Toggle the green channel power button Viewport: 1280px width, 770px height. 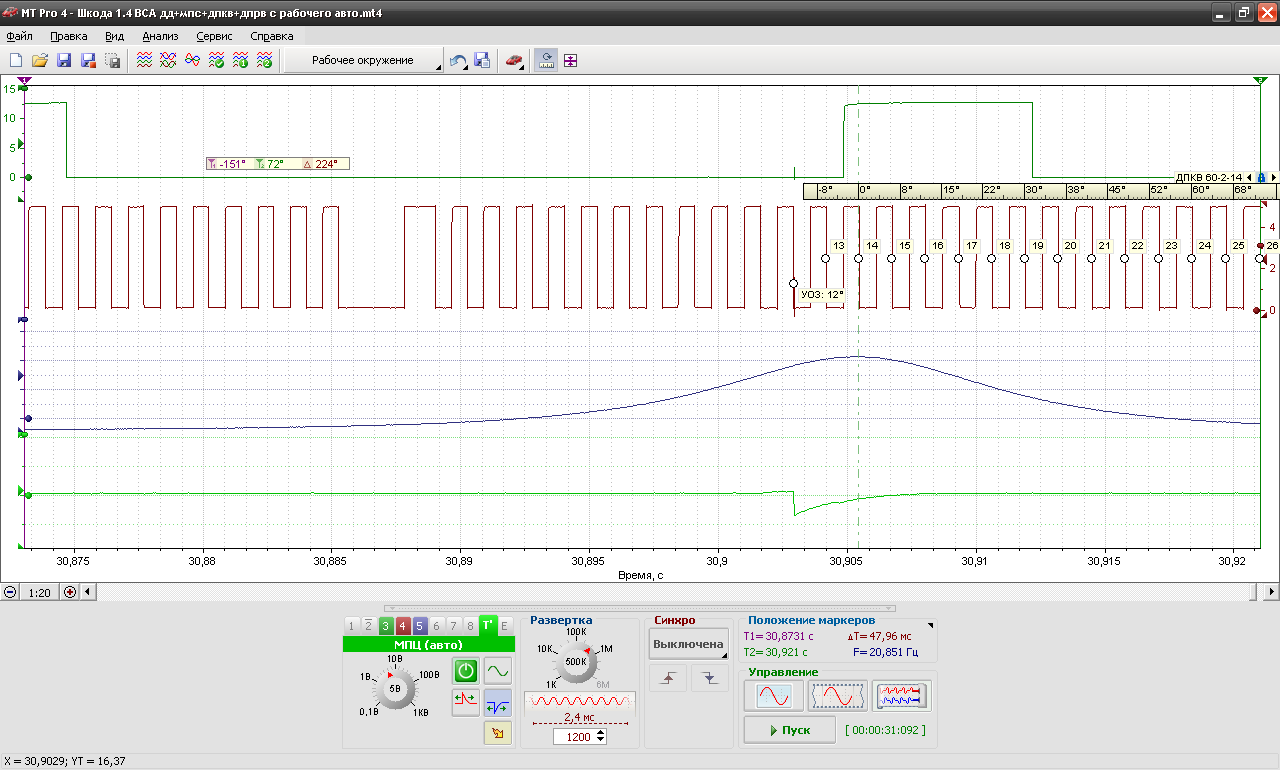(465, 671)
